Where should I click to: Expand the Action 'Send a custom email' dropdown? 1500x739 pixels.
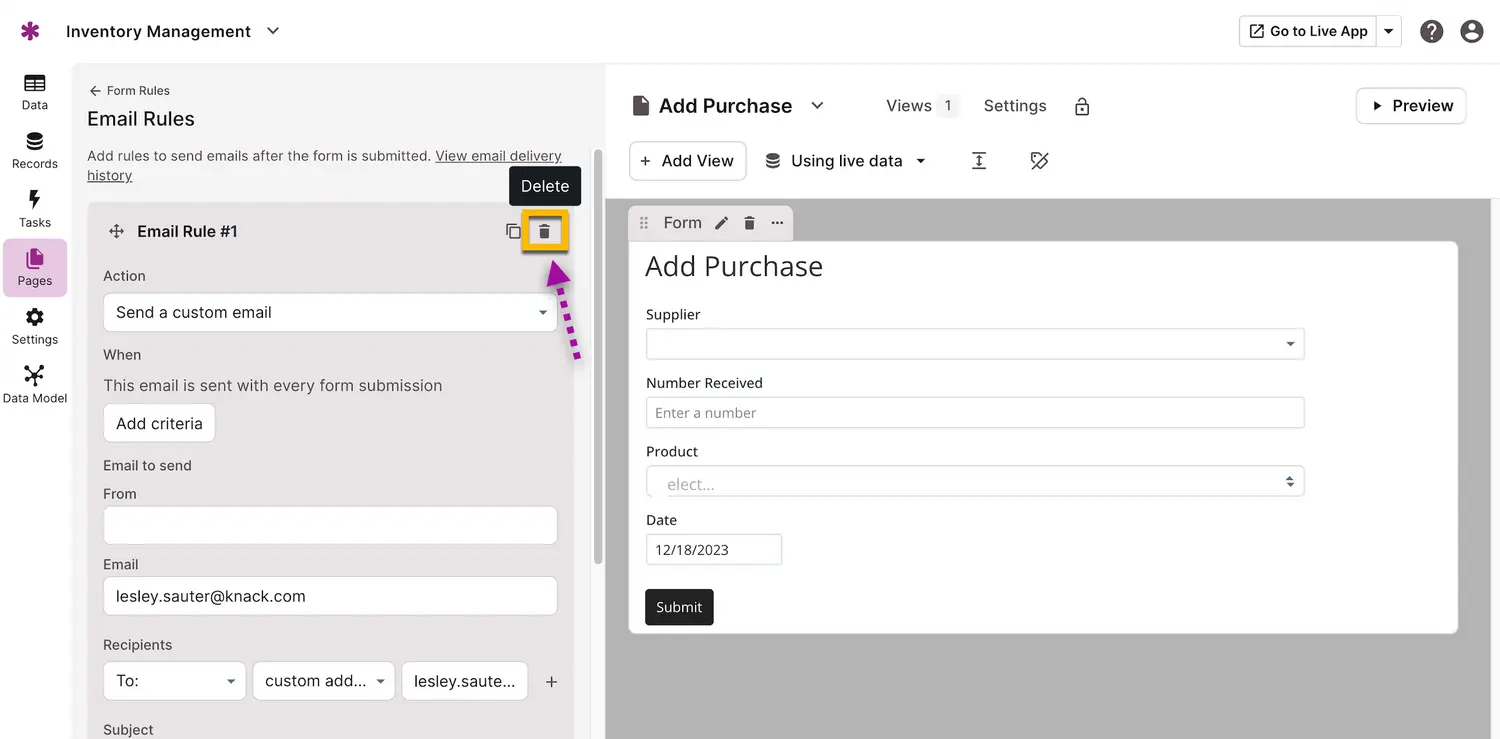point(330,312)
